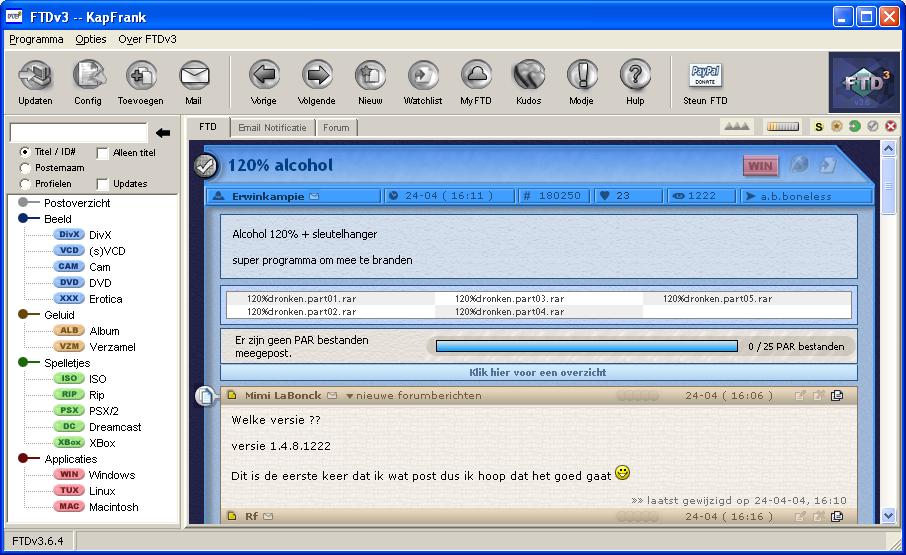
Task: Click the PAR bestanden progress bar
Action: (586, 346)
